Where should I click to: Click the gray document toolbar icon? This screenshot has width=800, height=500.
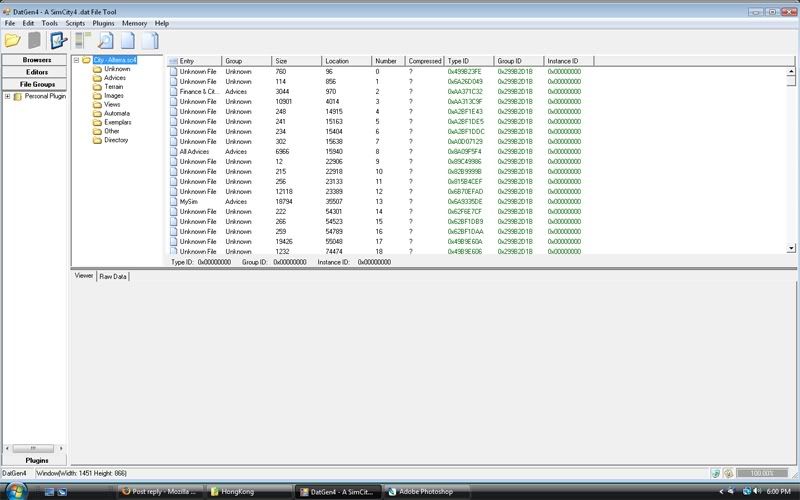pos(34,40)
